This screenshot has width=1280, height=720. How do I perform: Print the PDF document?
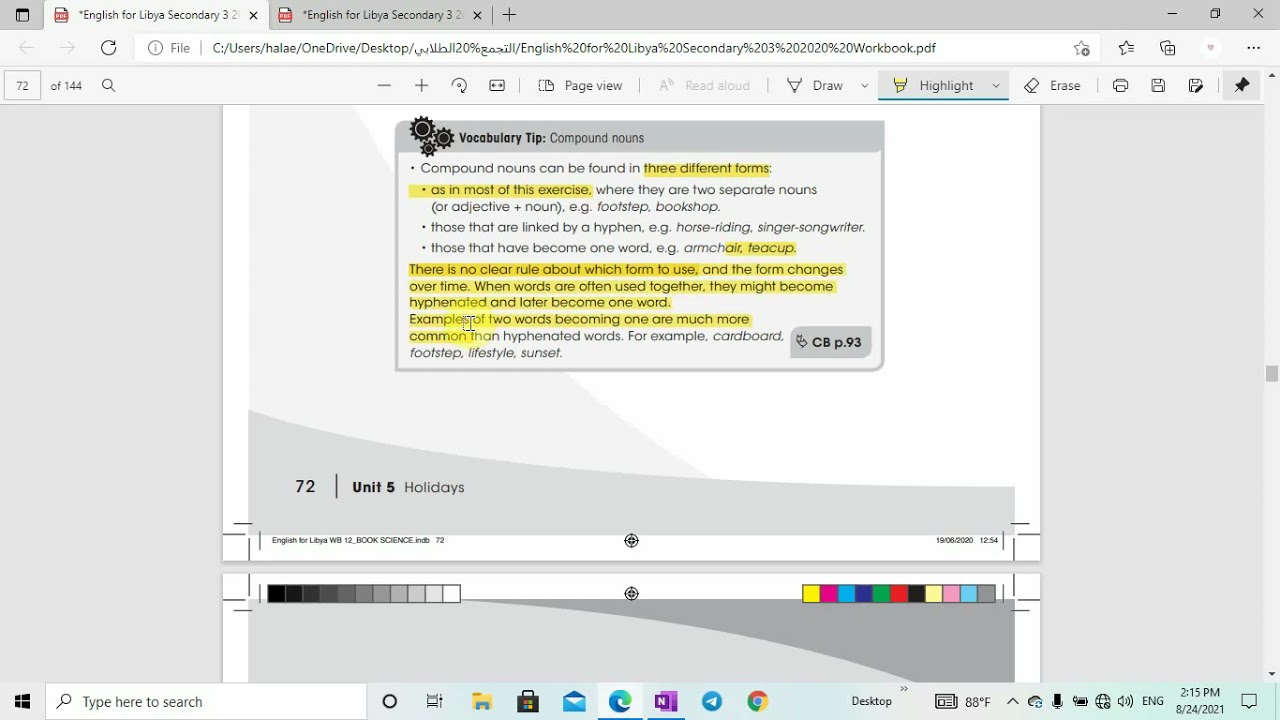click(1121, 86)
